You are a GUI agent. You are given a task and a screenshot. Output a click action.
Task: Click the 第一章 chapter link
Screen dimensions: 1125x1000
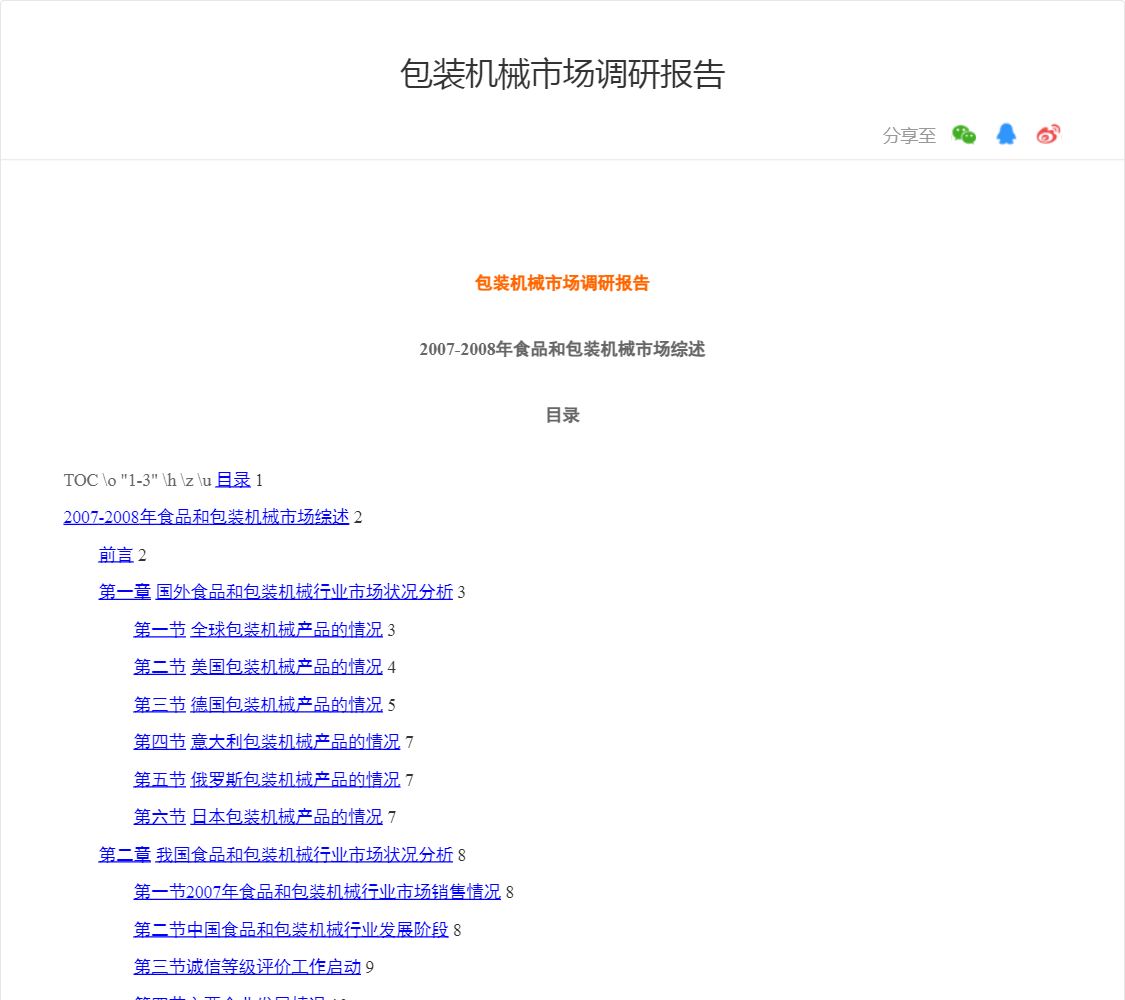point(124,592)
